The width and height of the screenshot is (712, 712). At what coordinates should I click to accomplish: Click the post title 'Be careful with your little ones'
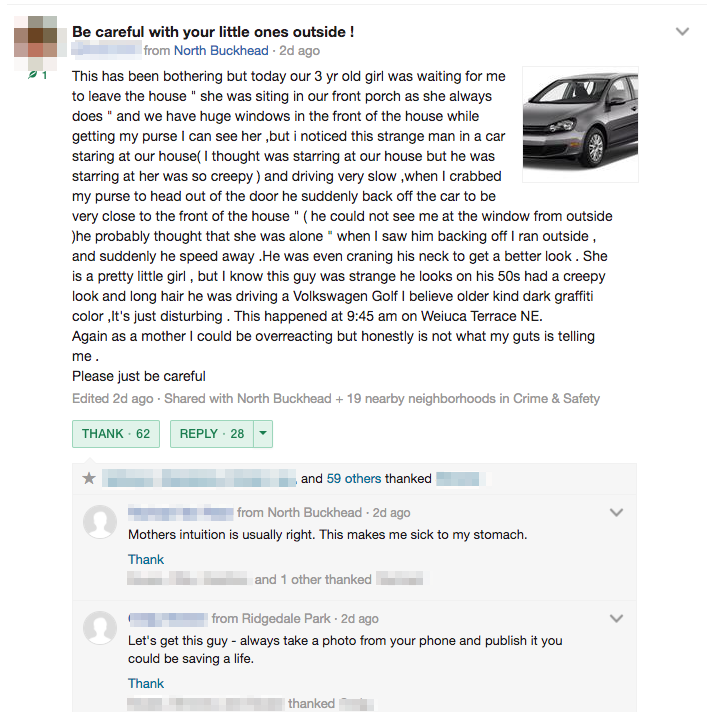pyautogui.click(x=213, y=32)
